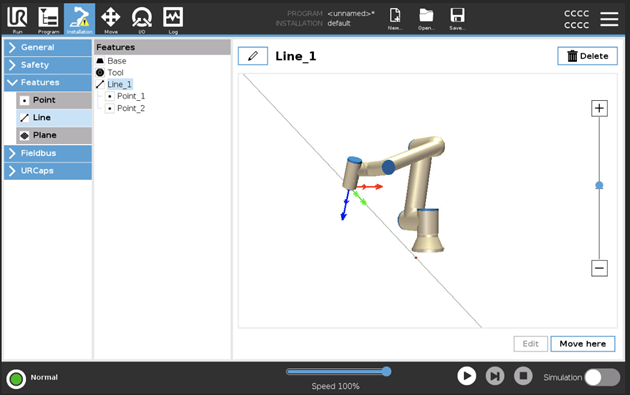Collapse the Features section
Viewport: 630px width, 395px height.
point(48,82)
